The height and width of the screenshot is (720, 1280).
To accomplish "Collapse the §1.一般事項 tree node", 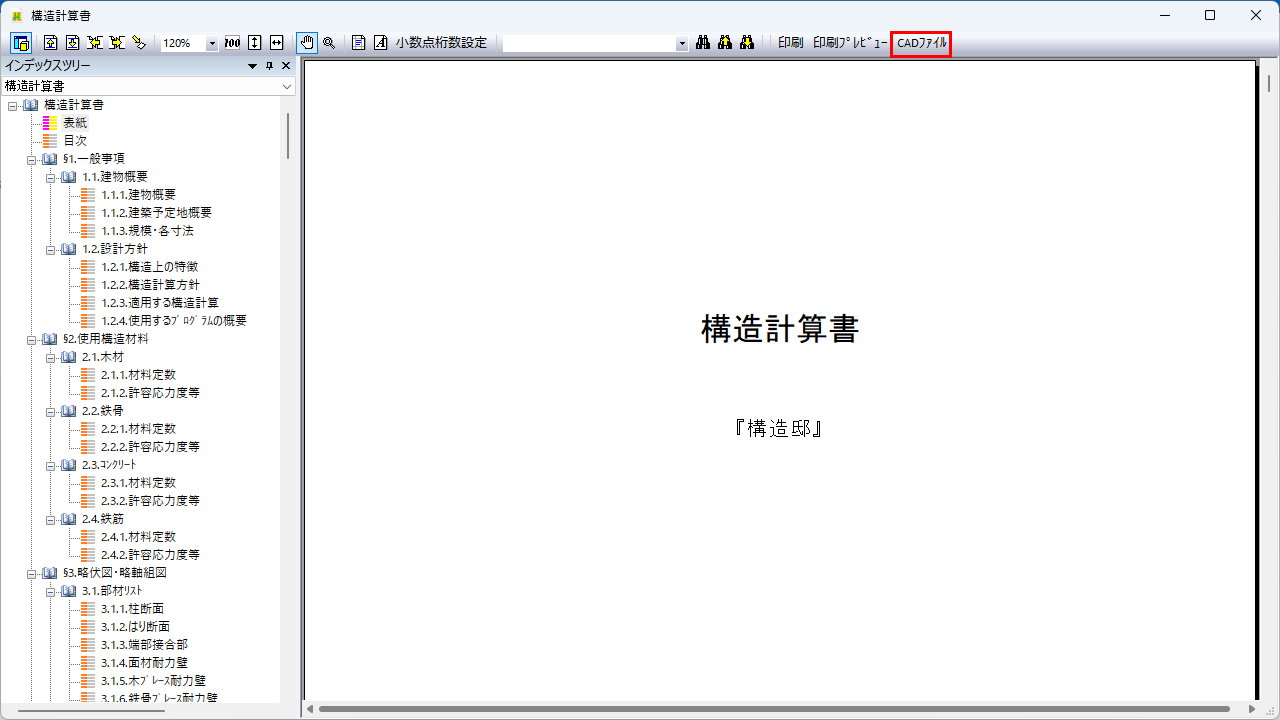I will point(32,159).
